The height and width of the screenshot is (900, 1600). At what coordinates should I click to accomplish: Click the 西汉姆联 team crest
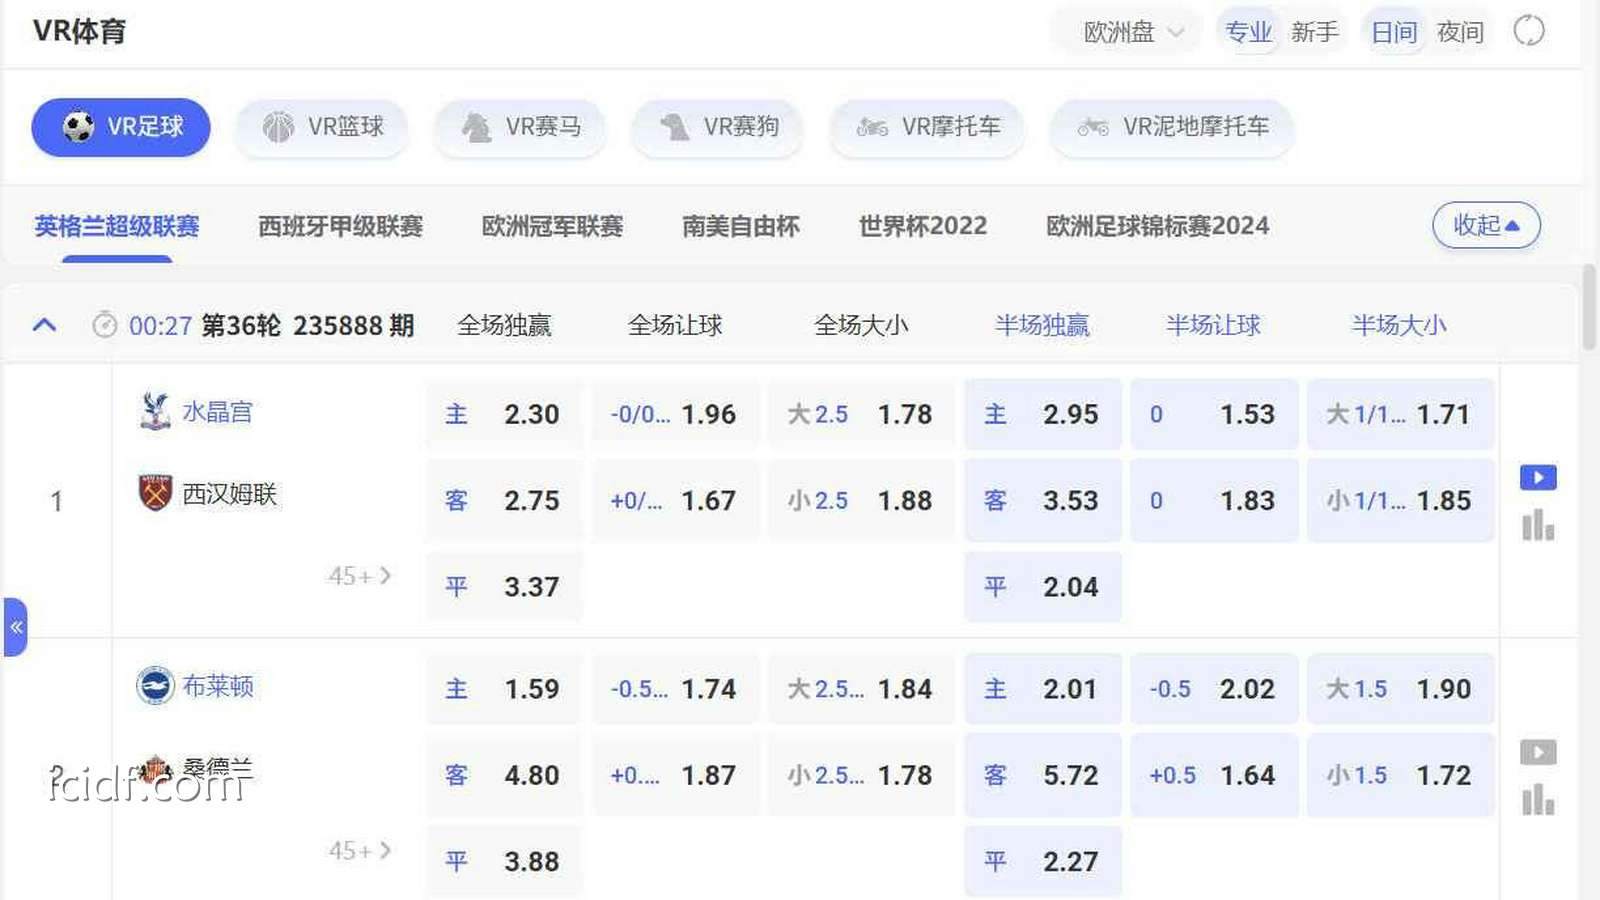[155, 493]
